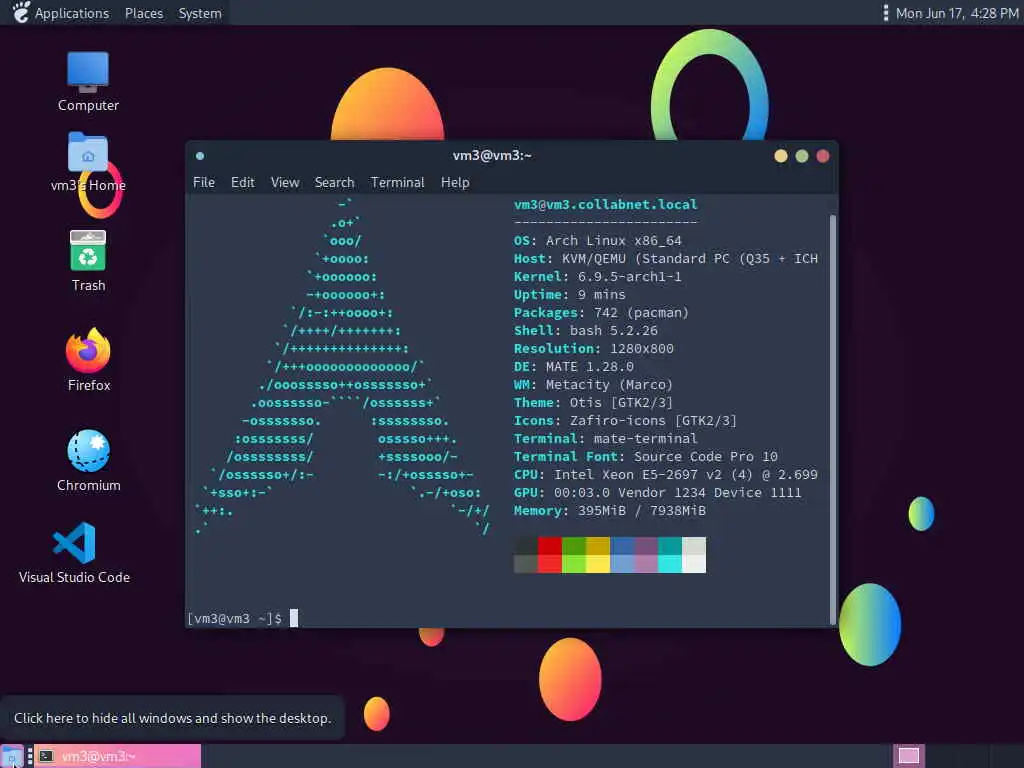Click the yellow color block in neofetch palette
1024x768 pixels.
tap(598, 564)
